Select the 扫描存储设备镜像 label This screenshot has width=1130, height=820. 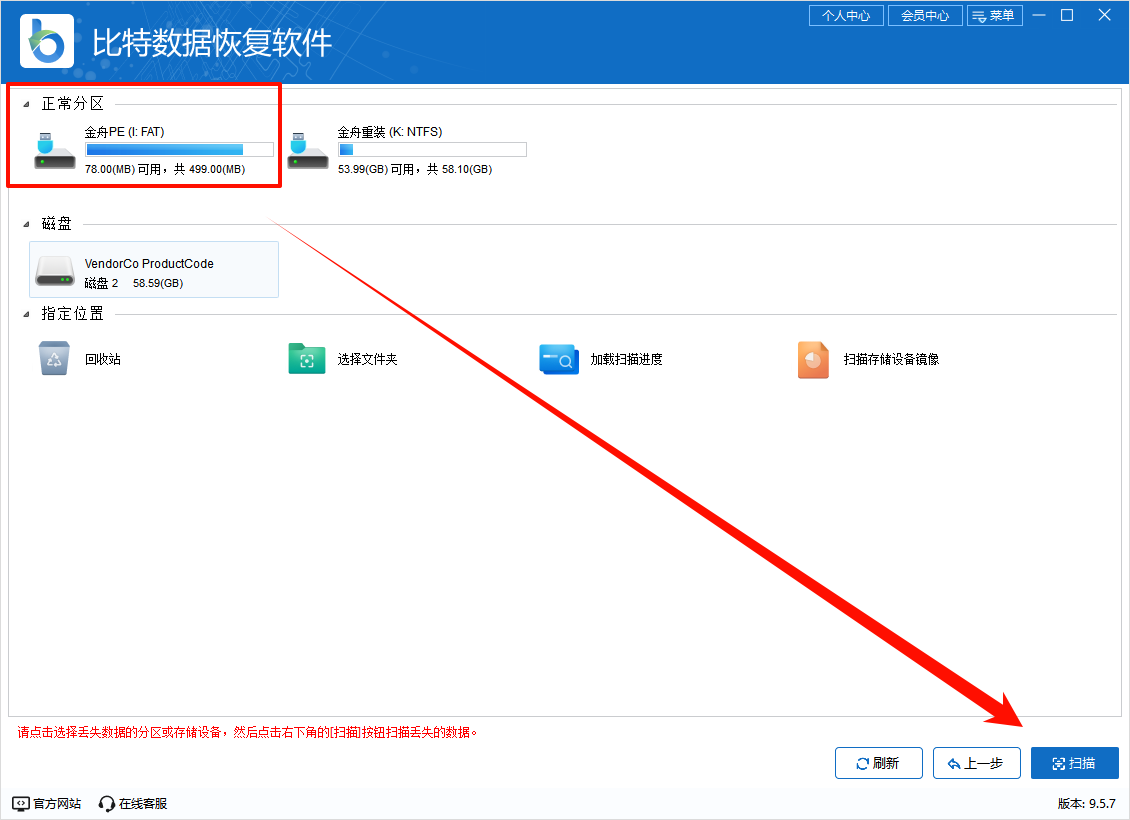(x=891, y=359)
